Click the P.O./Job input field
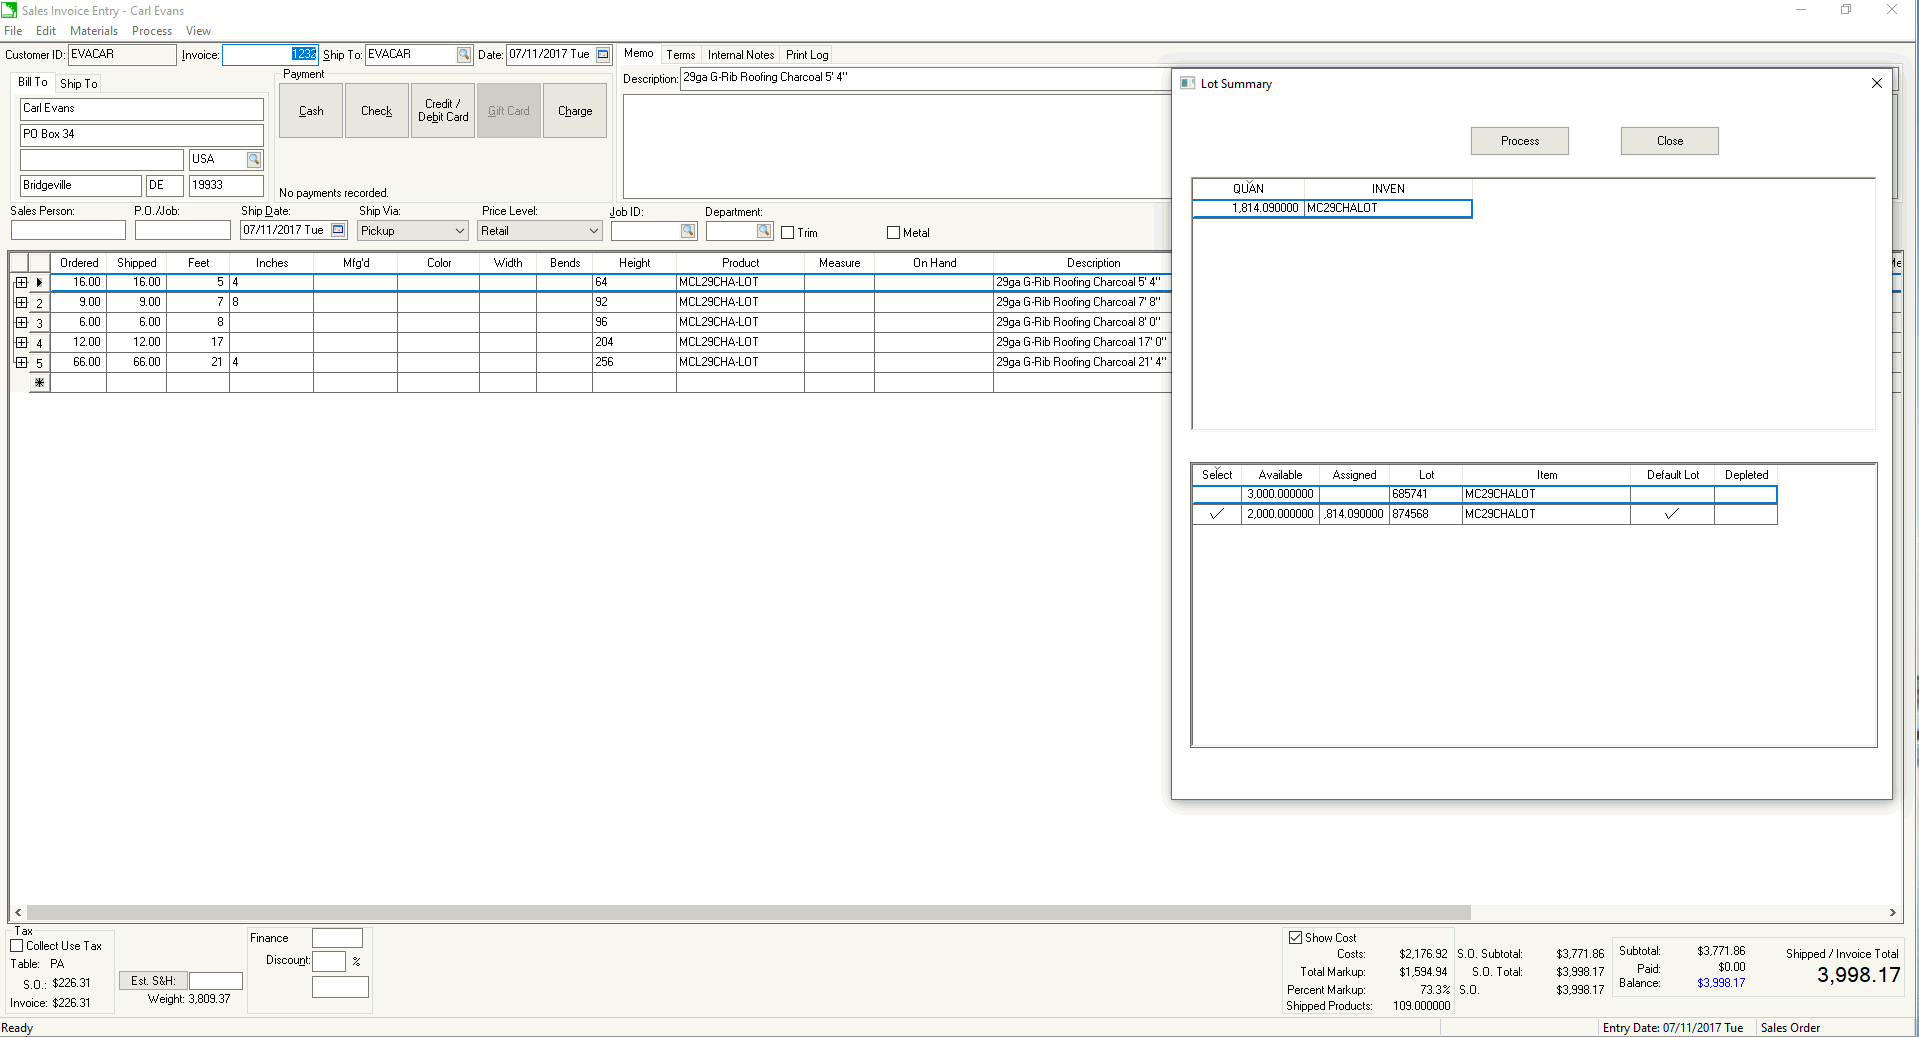1919x1037 pixels. click(x=182, y=231)
